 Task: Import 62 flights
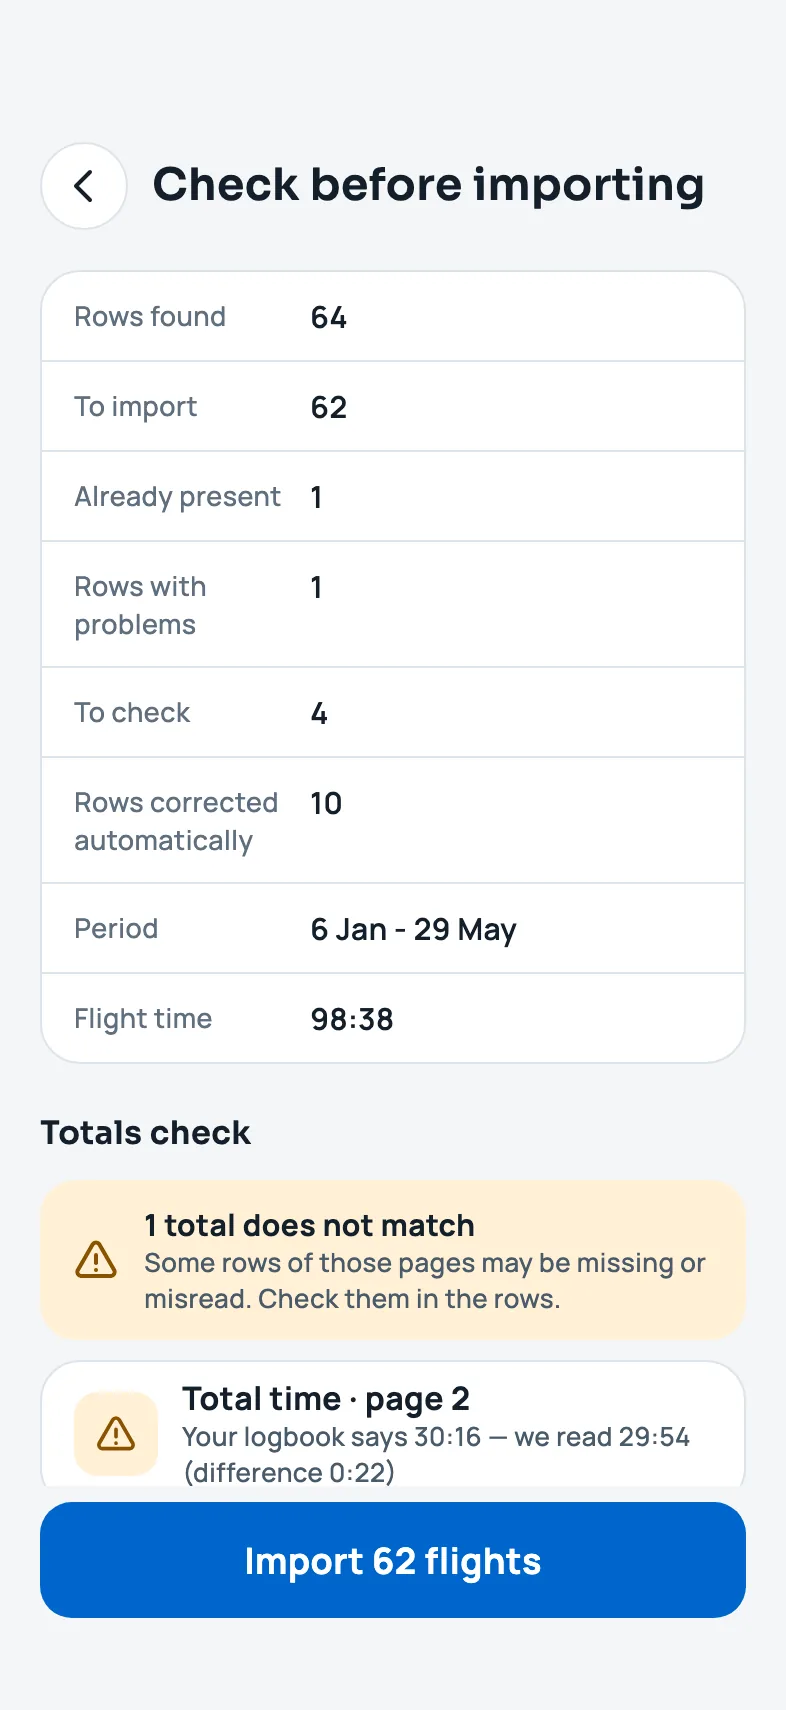[x=393, y=1560]
